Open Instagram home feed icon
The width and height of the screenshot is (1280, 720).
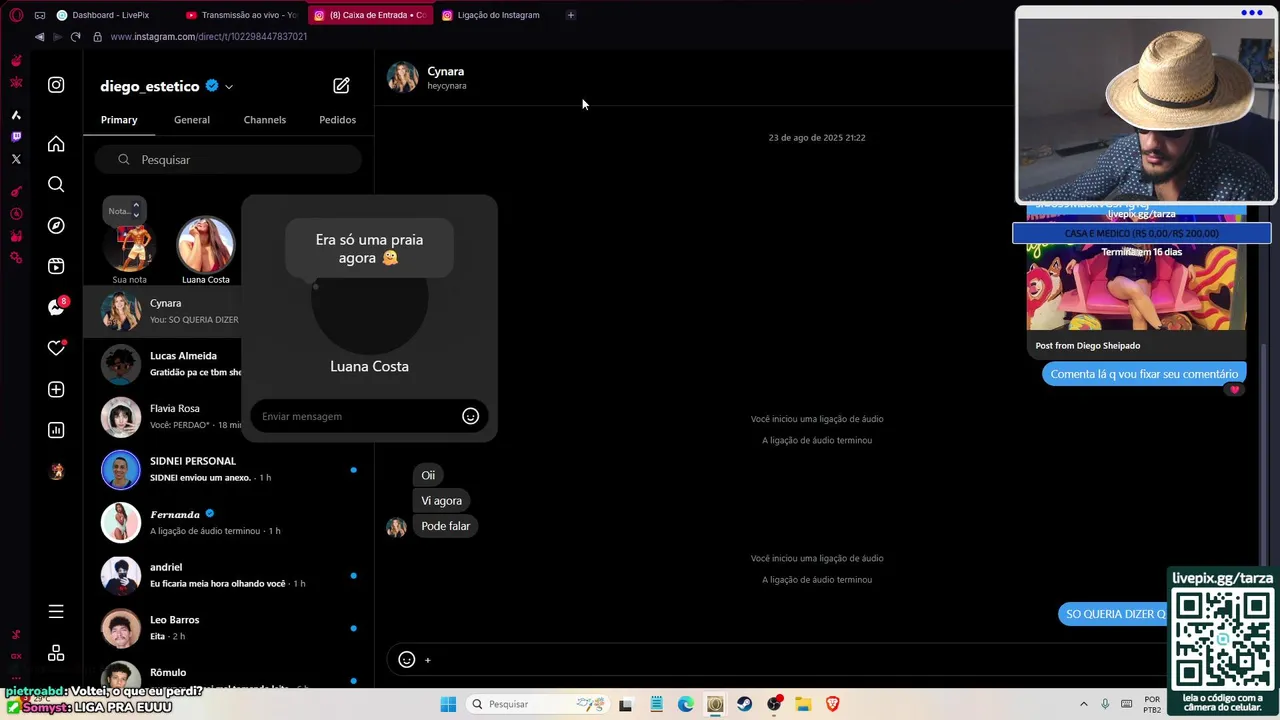[56, 144]
